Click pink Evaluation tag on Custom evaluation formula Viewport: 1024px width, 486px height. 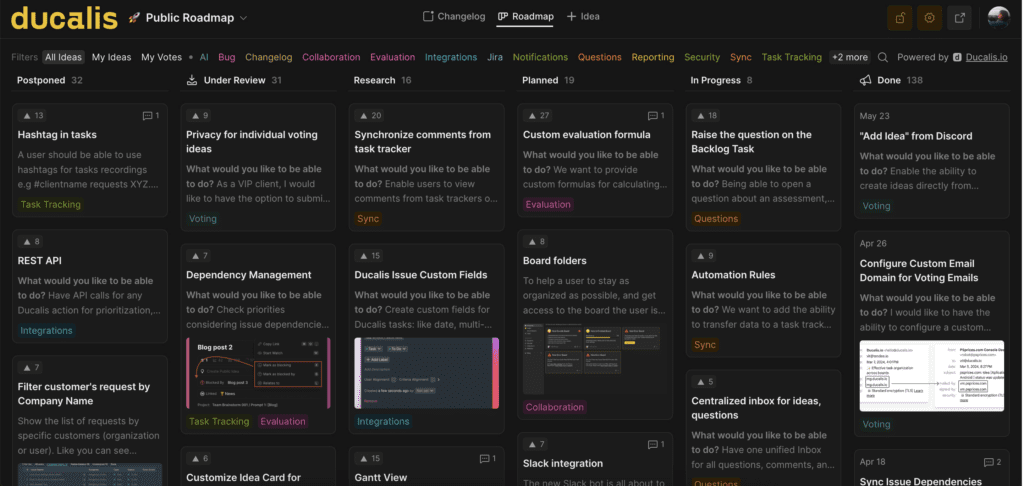coord(548,205)
